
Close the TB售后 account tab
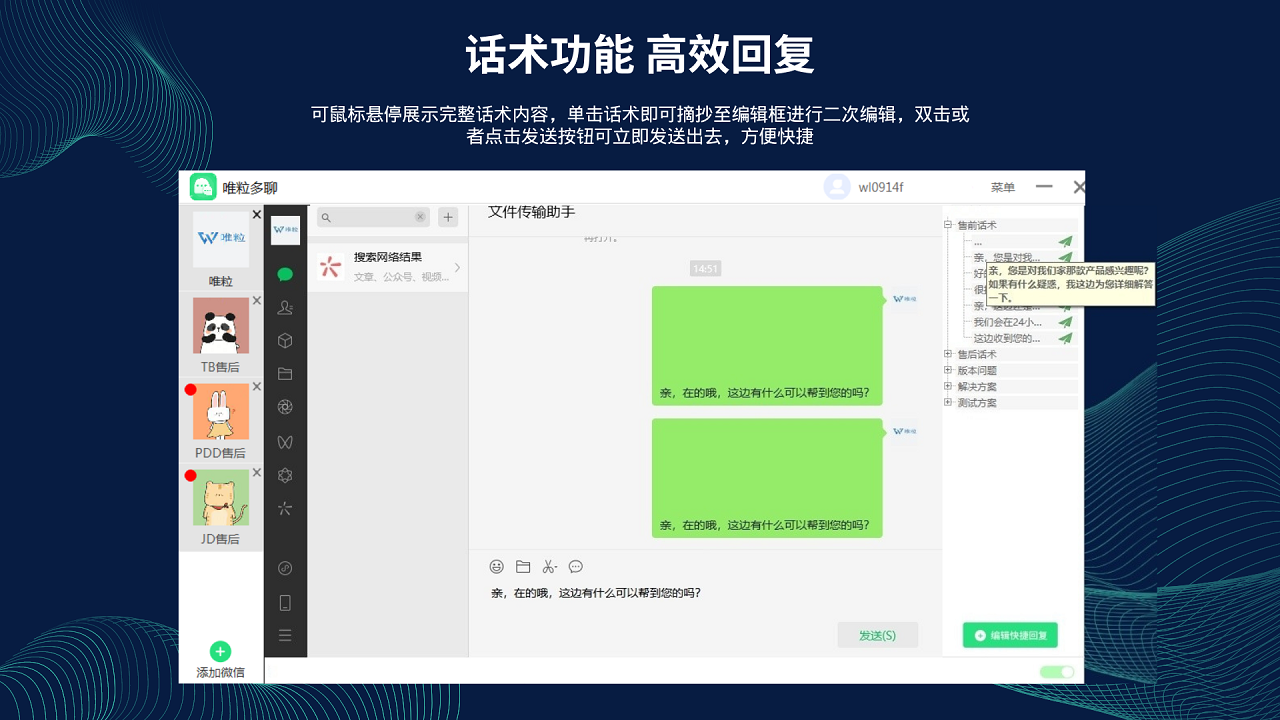point(256,301)
